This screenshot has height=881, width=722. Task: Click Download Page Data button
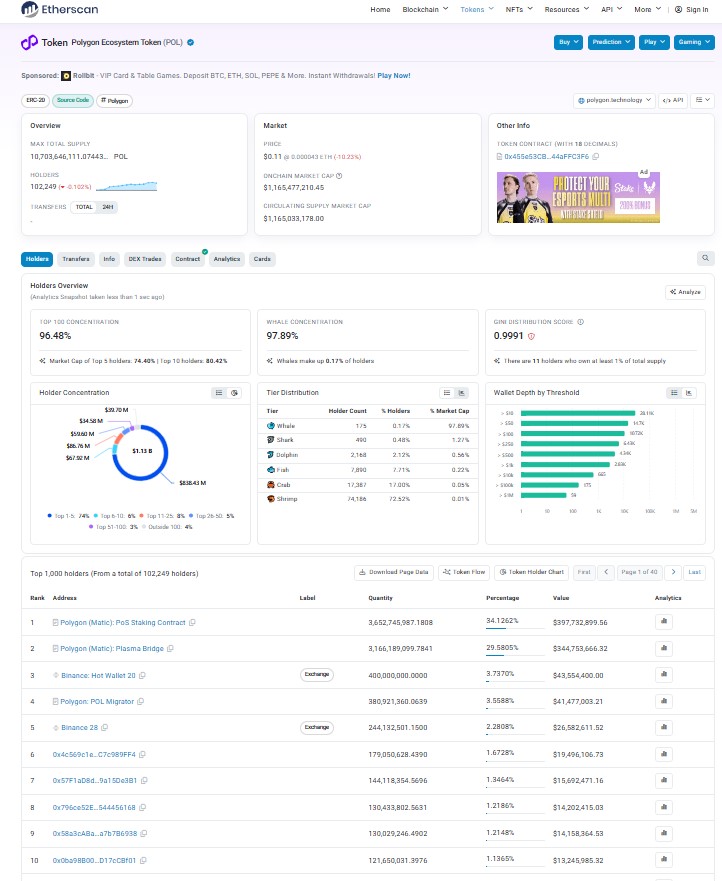(394, 572)
